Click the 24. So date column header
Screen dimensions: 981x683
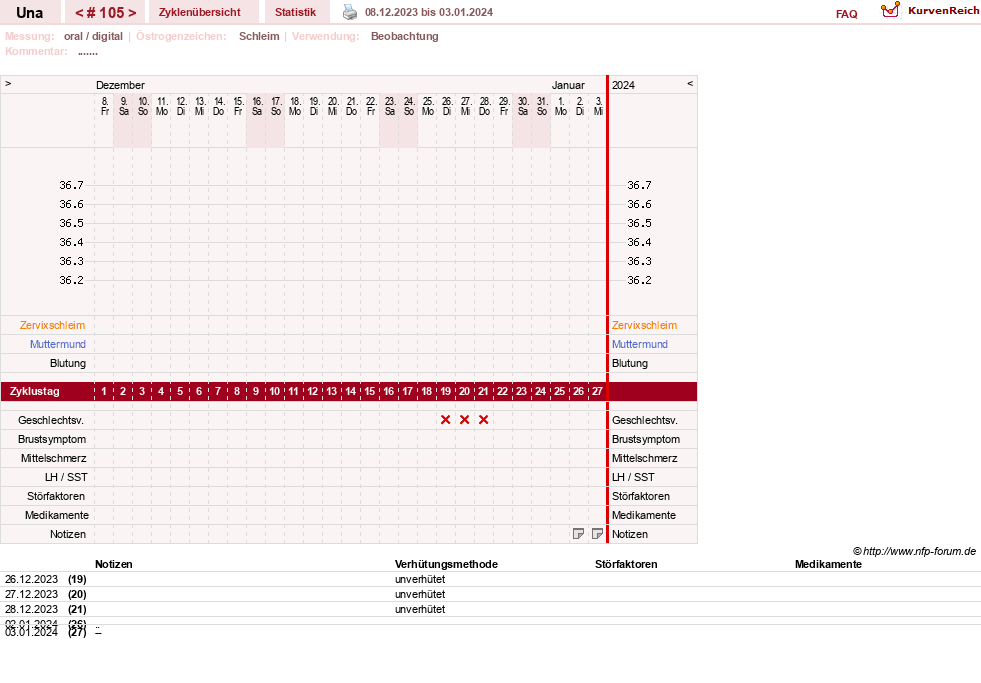point(409,106)
